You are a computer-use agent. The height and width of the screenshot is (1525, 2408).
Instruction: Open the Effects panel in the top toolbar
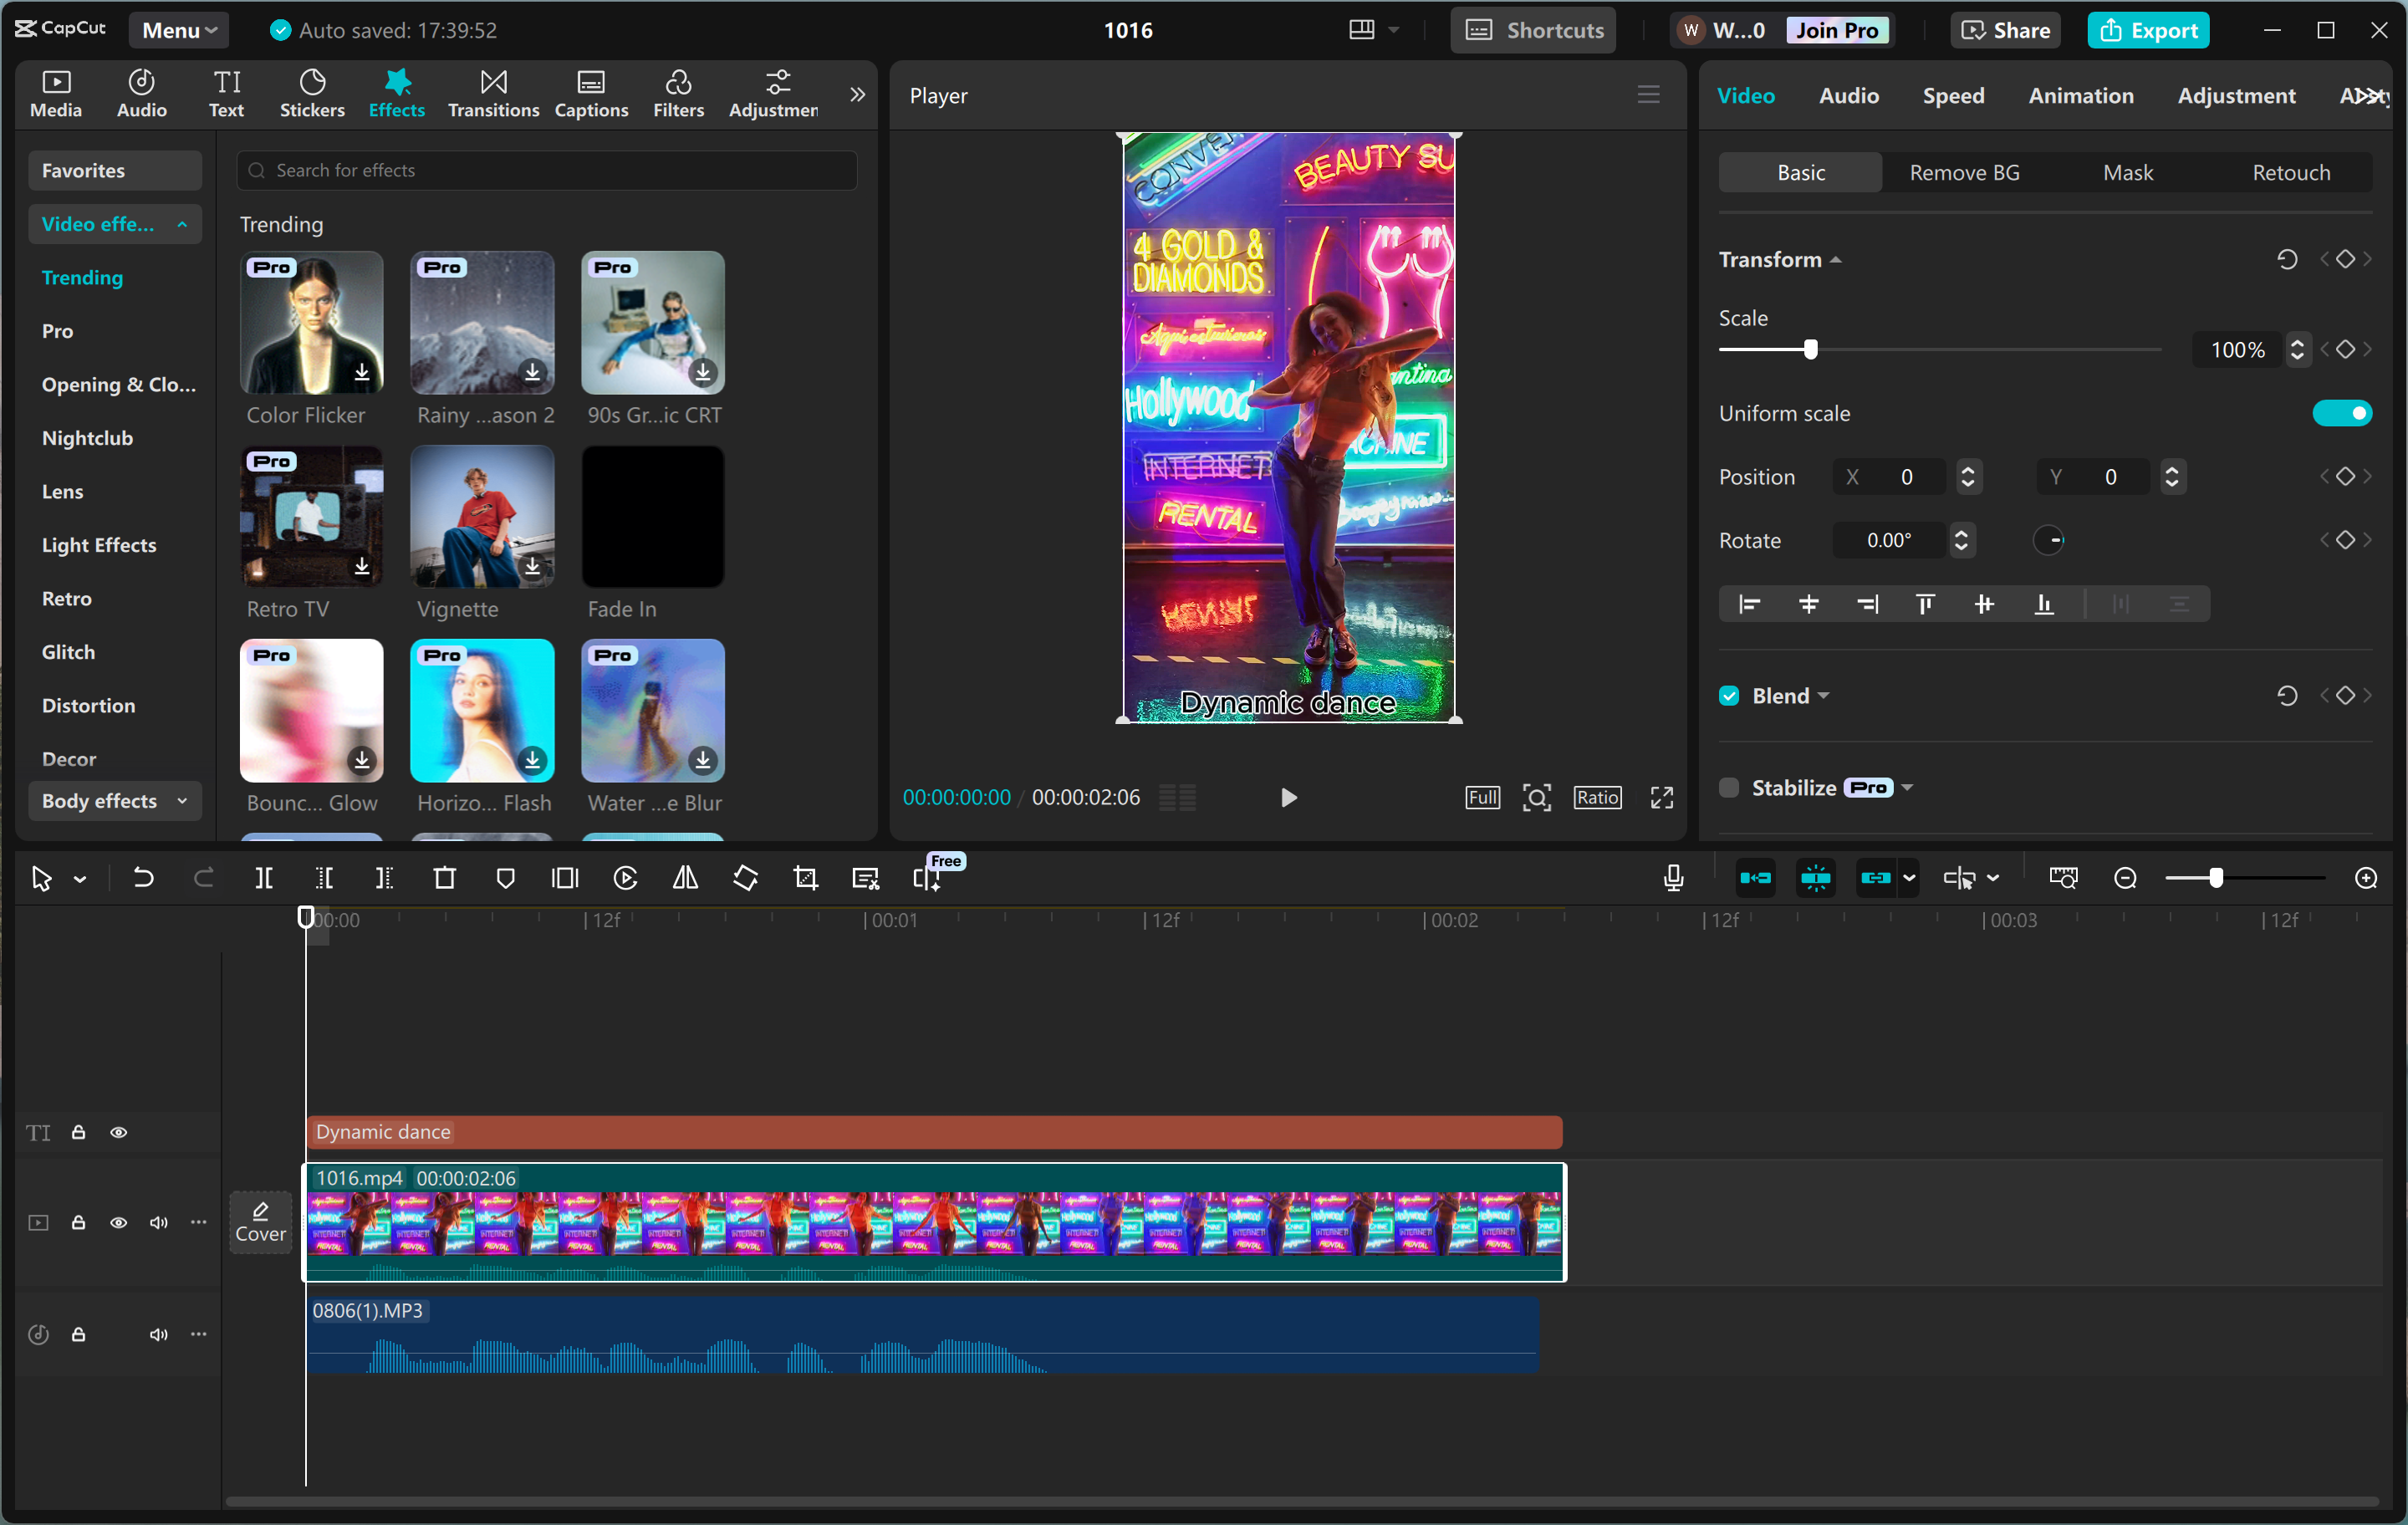click(x=396, y=93)
